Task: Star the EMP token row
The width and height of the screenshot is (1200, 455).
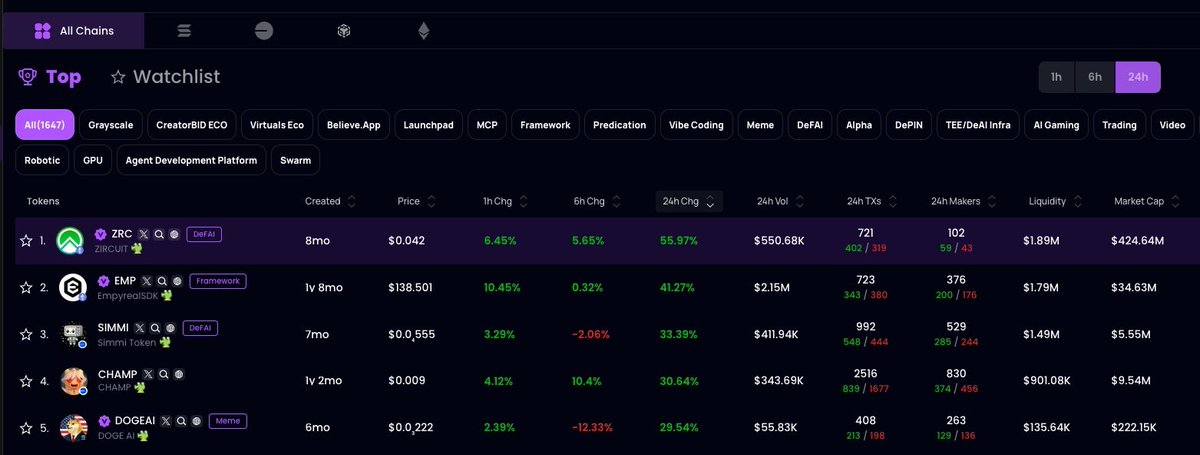Action: point(26,287)
